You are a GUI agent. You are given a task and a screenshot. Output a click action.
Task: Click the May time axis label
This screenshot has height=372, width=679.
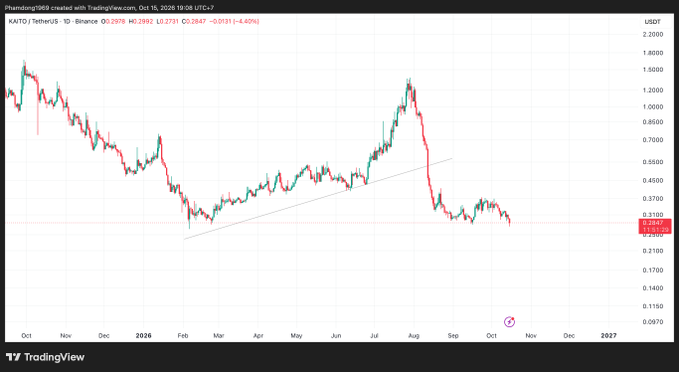point(296,336)
